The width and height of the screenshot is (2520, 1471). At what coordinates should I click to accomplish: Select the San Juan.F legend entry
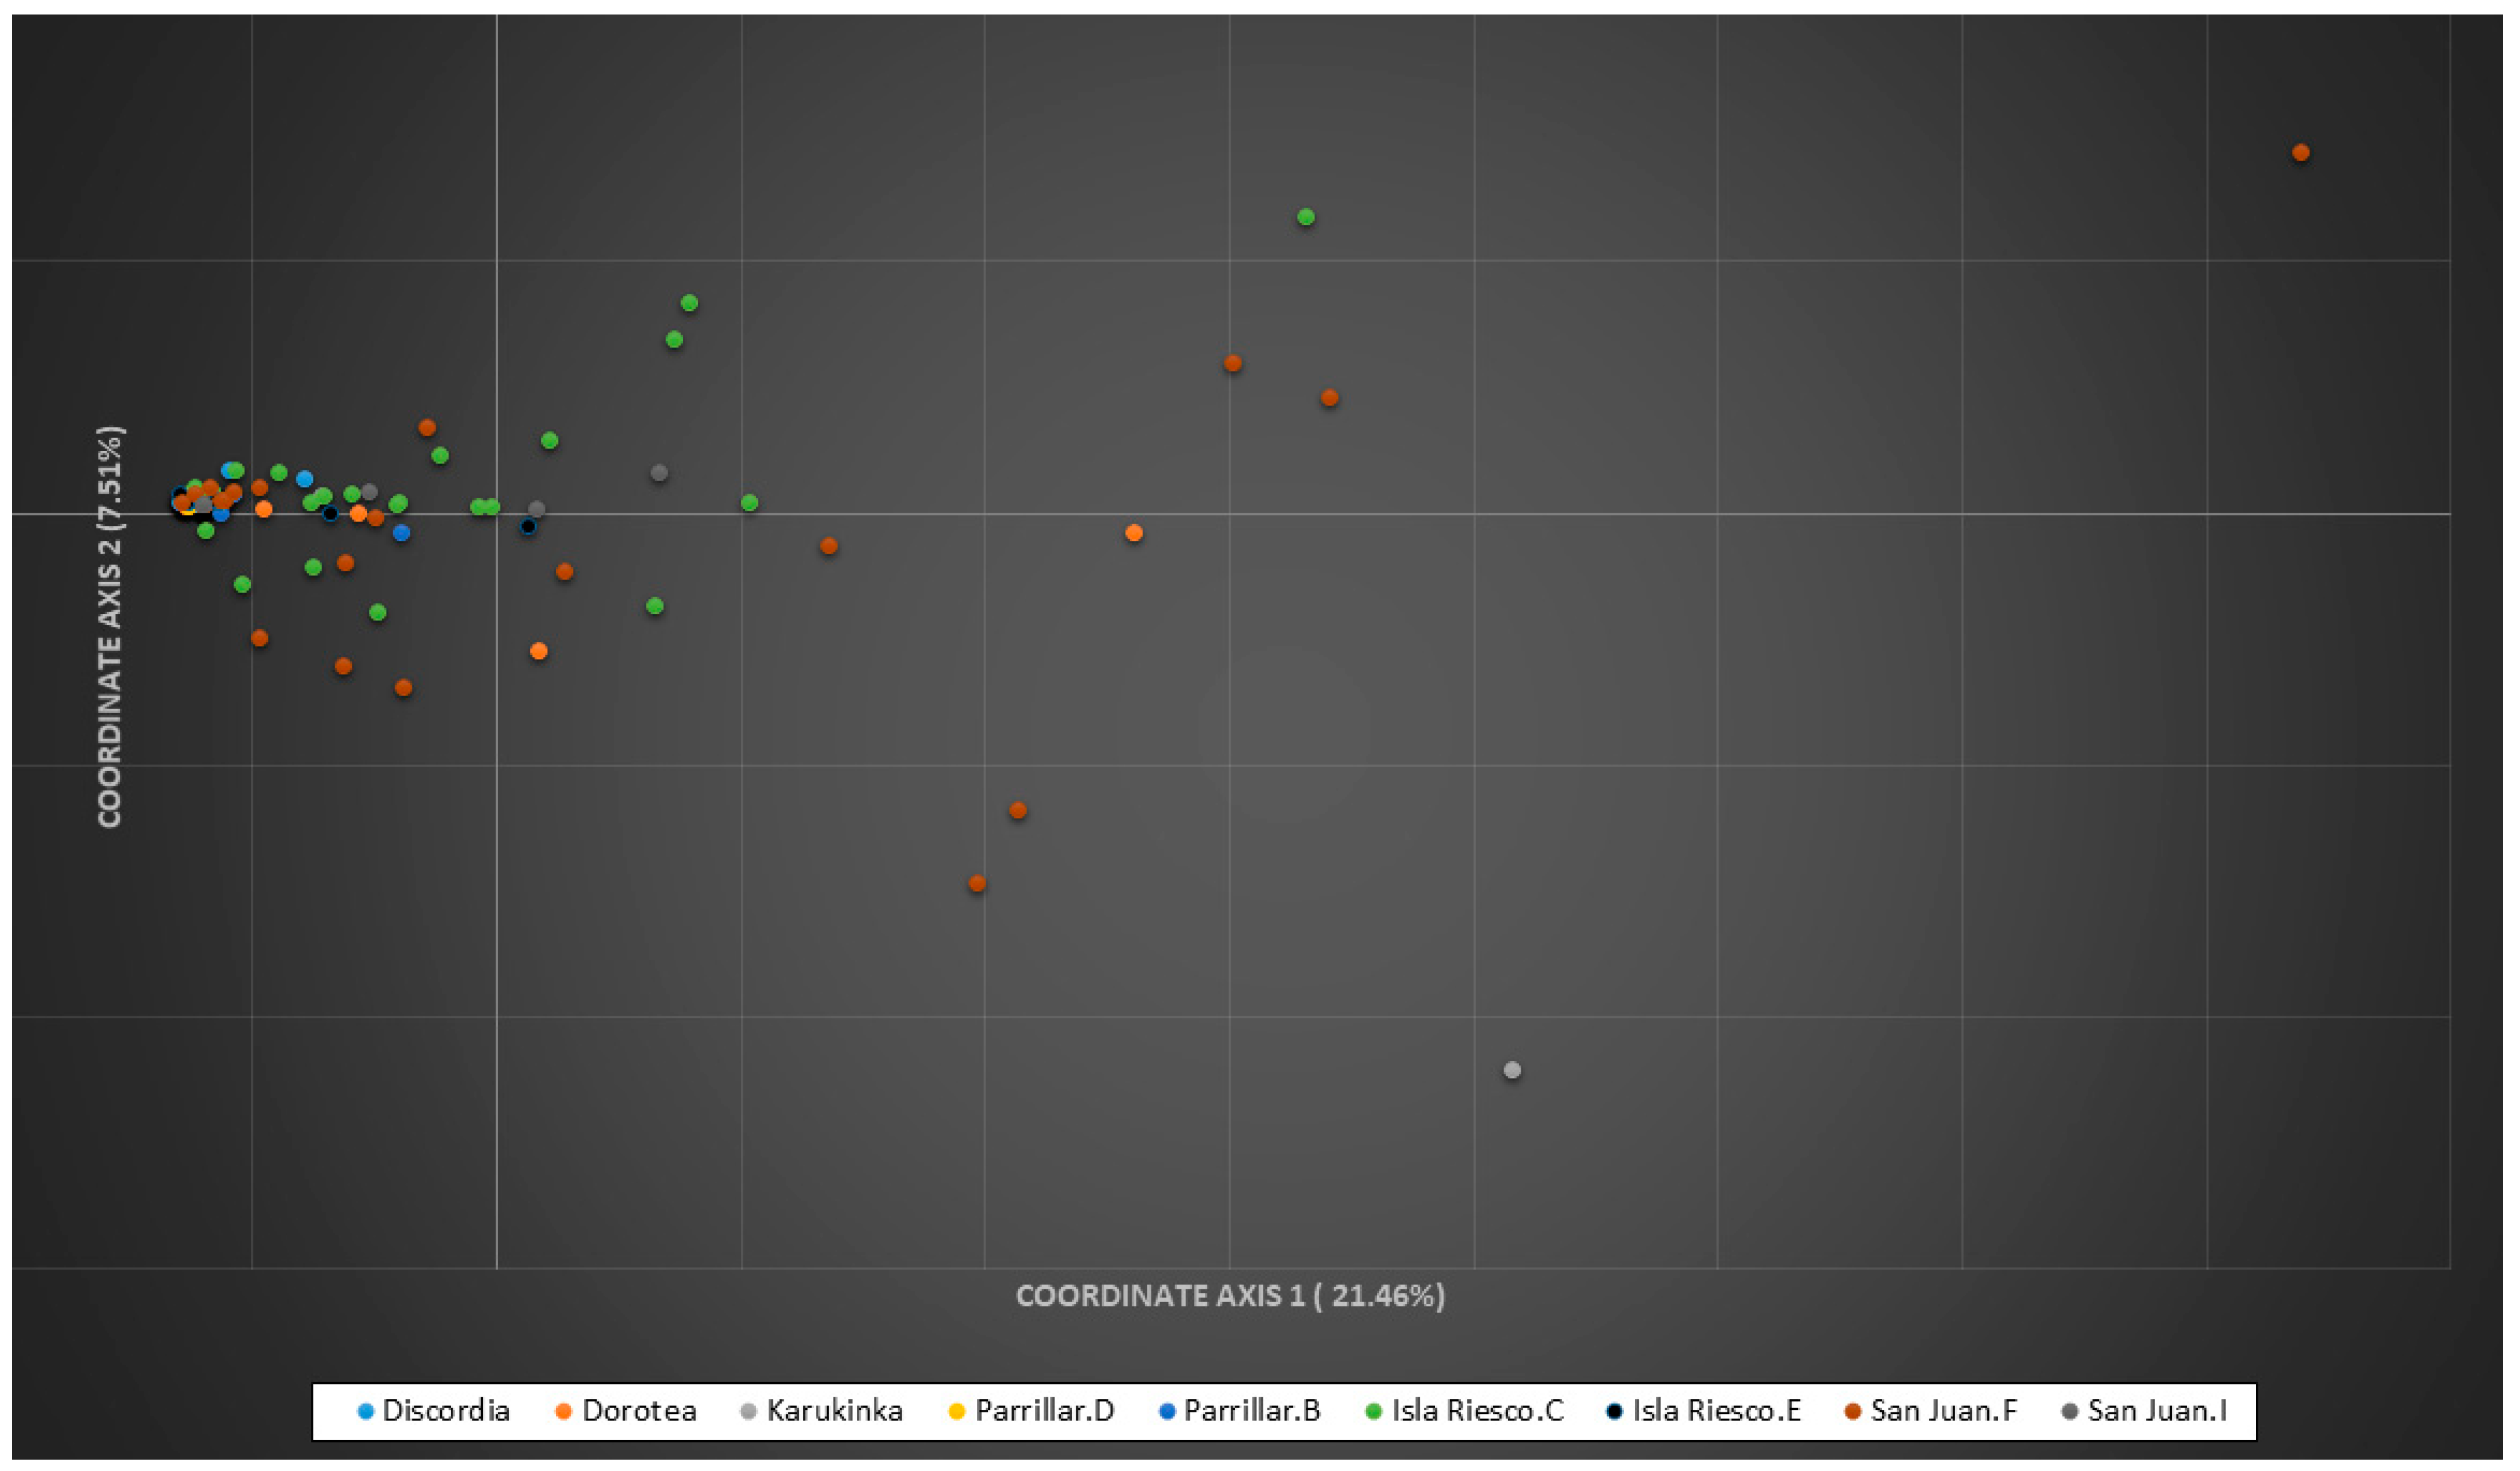(x=1943, y=1411)
